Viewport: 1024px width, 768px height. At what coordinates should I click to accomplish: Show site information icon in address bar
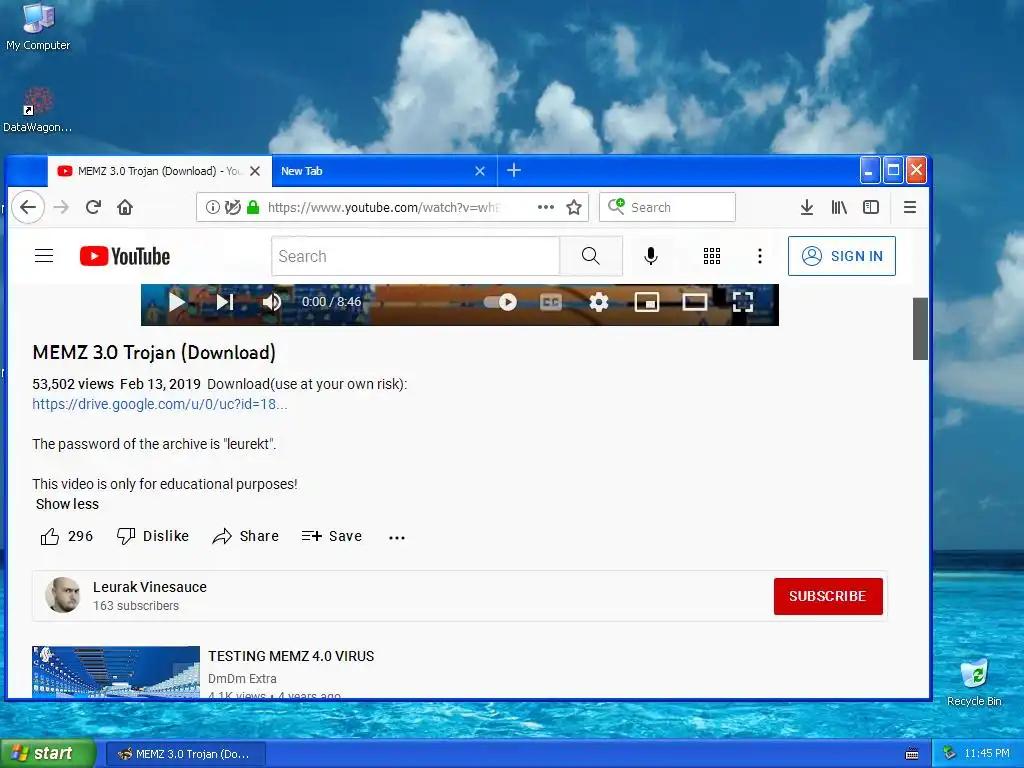[212, 208]
